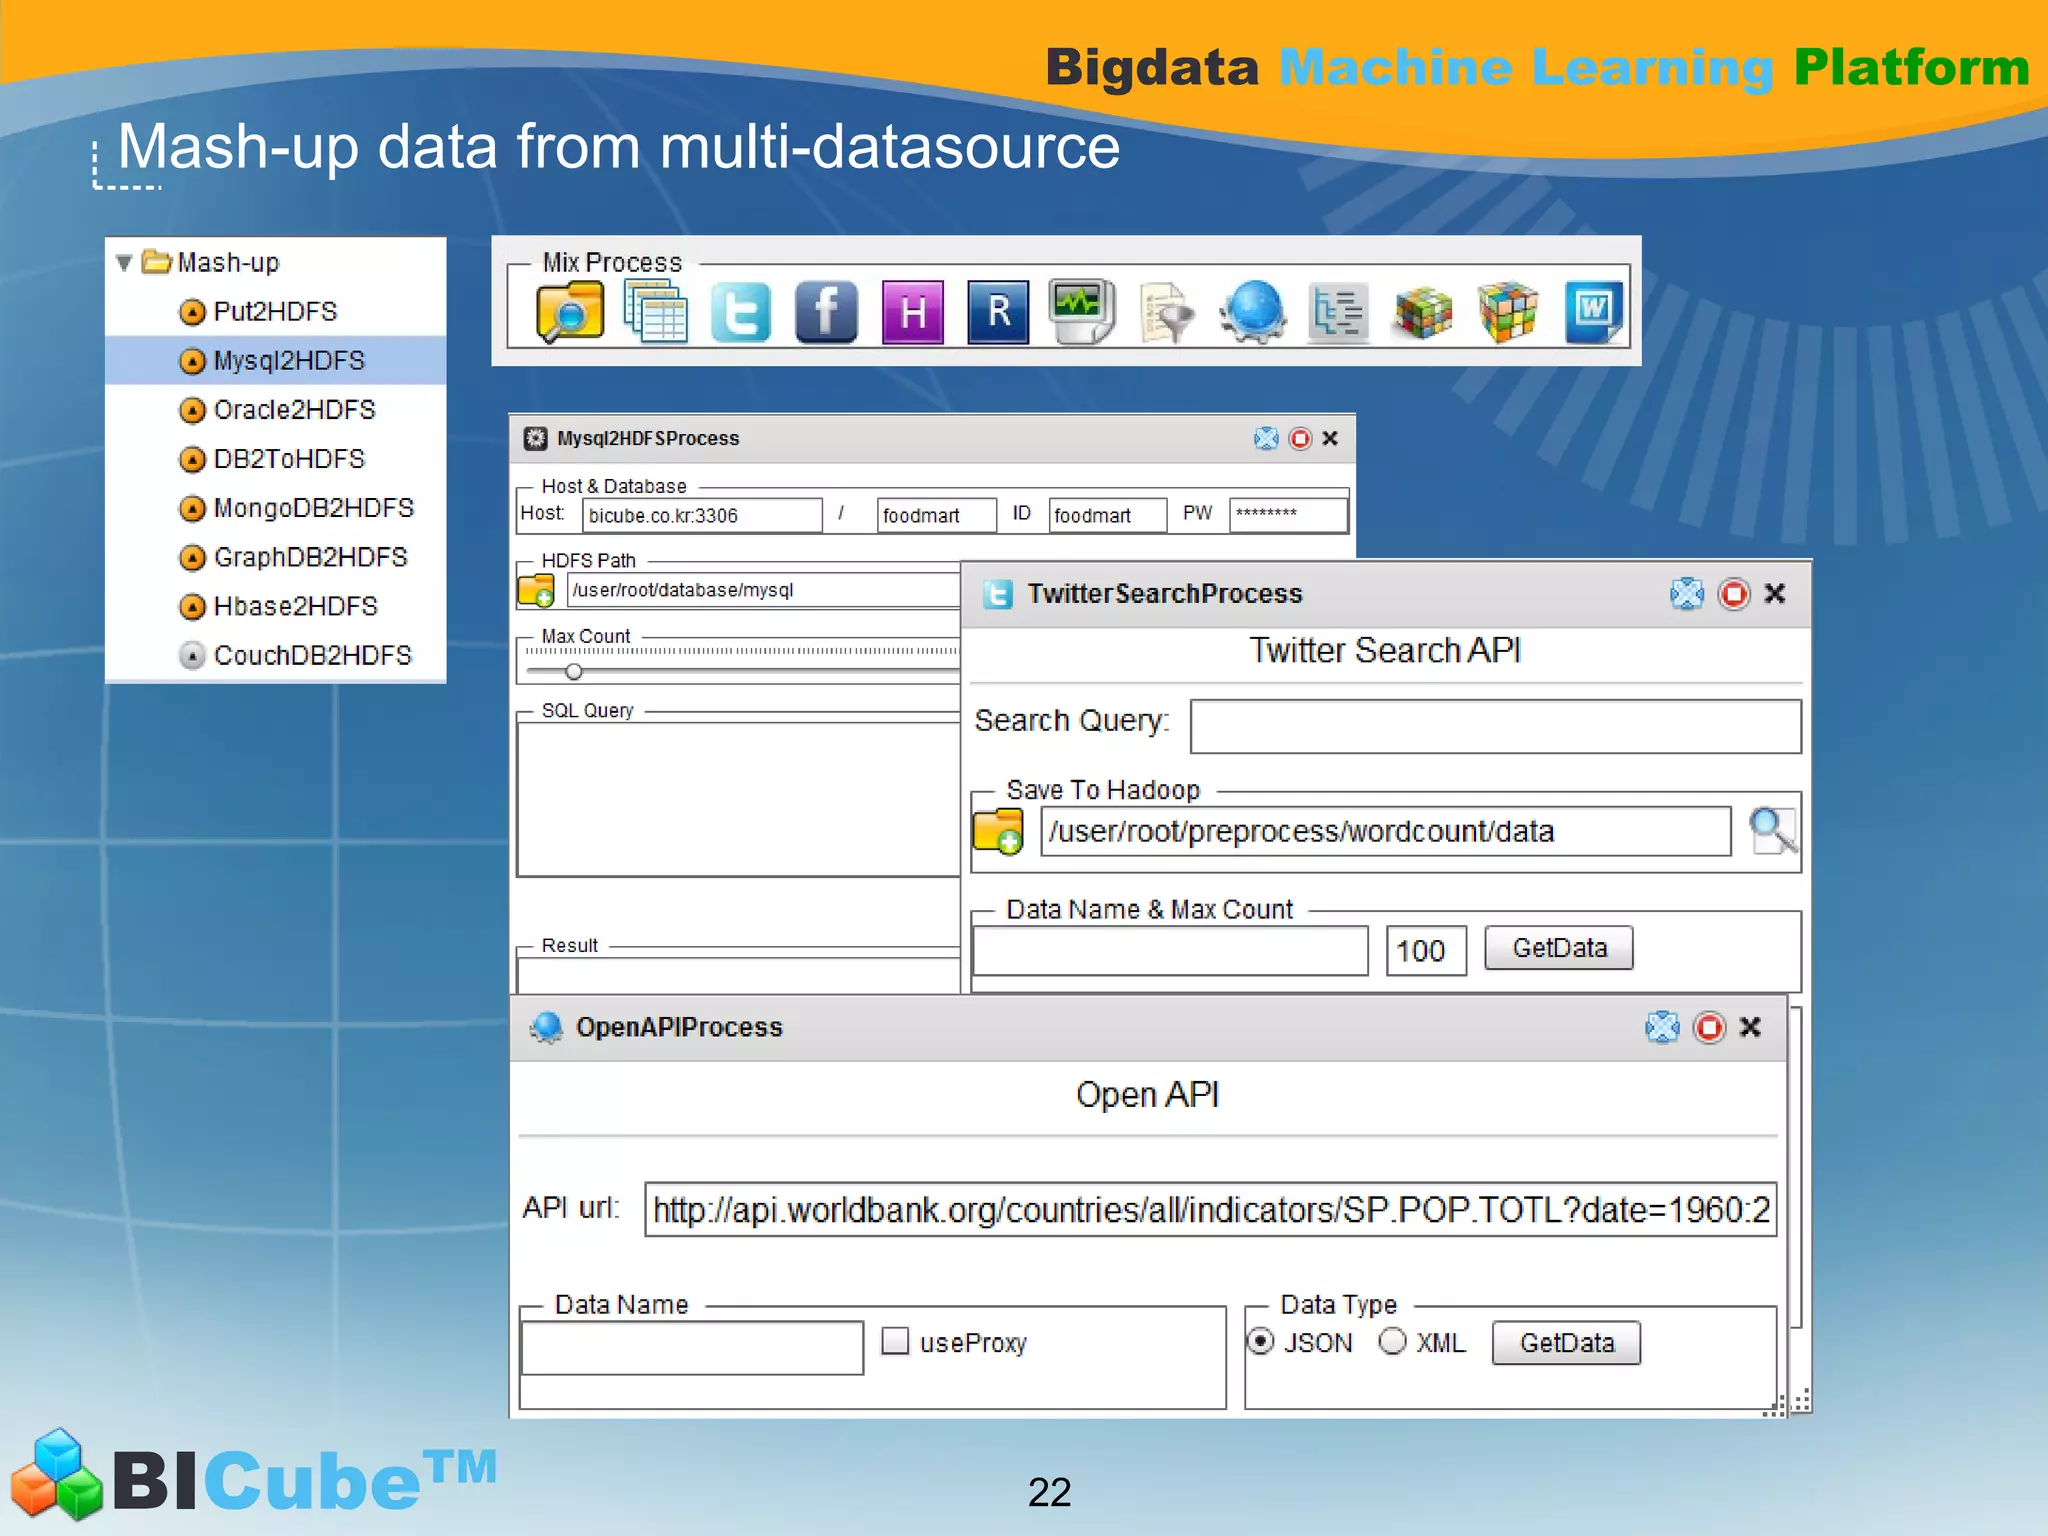Select the Facebook icon in Mix Process toolbar
Screen dimensions: 2048x1536
click(826, 312)
